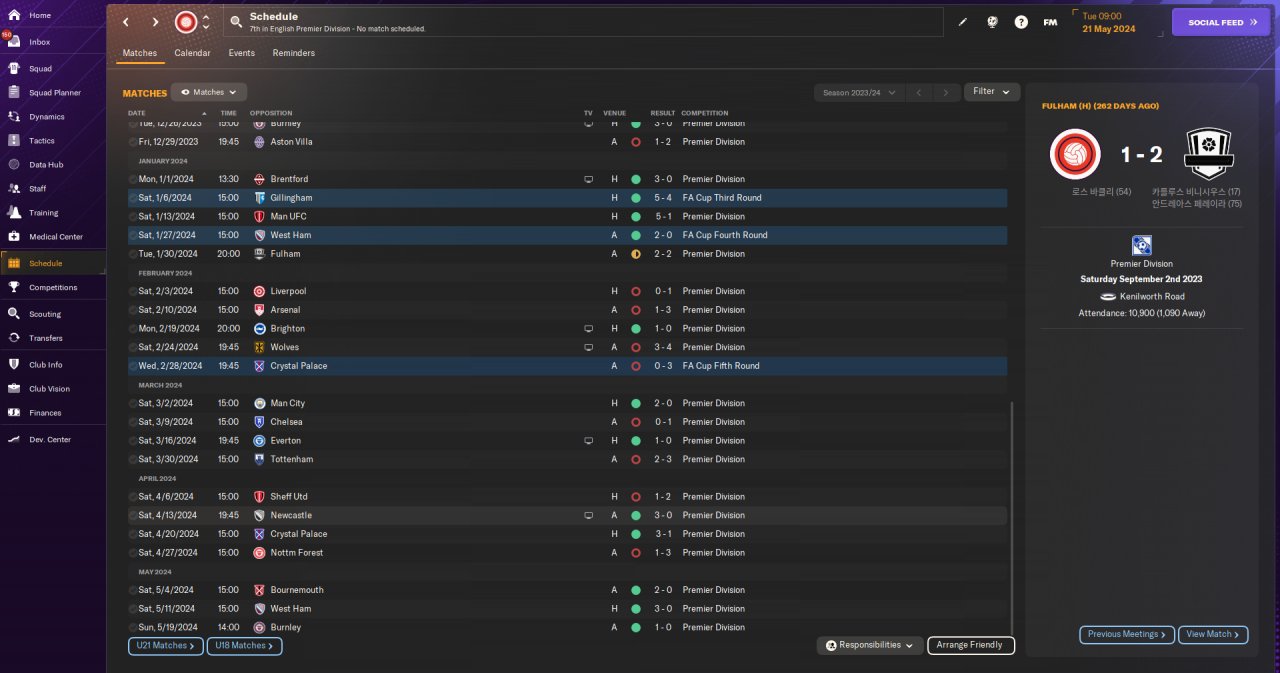Open the Club Info icon
Screen dimensions: 1280x673
(x=14, y=365)
